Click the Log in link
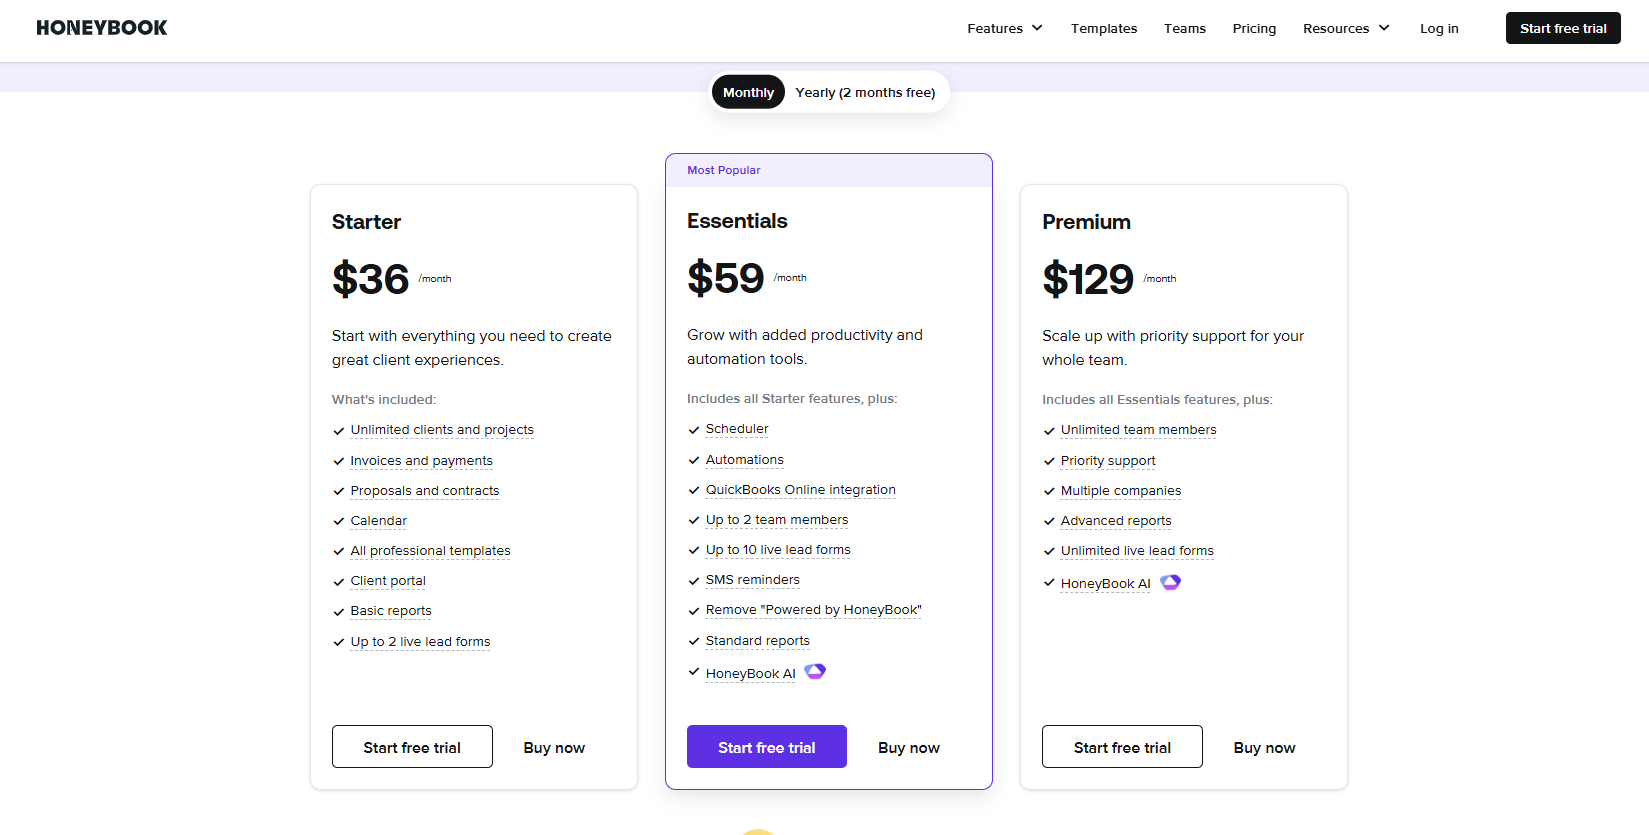1649x835 pixels. click(x=1439, y=28)
